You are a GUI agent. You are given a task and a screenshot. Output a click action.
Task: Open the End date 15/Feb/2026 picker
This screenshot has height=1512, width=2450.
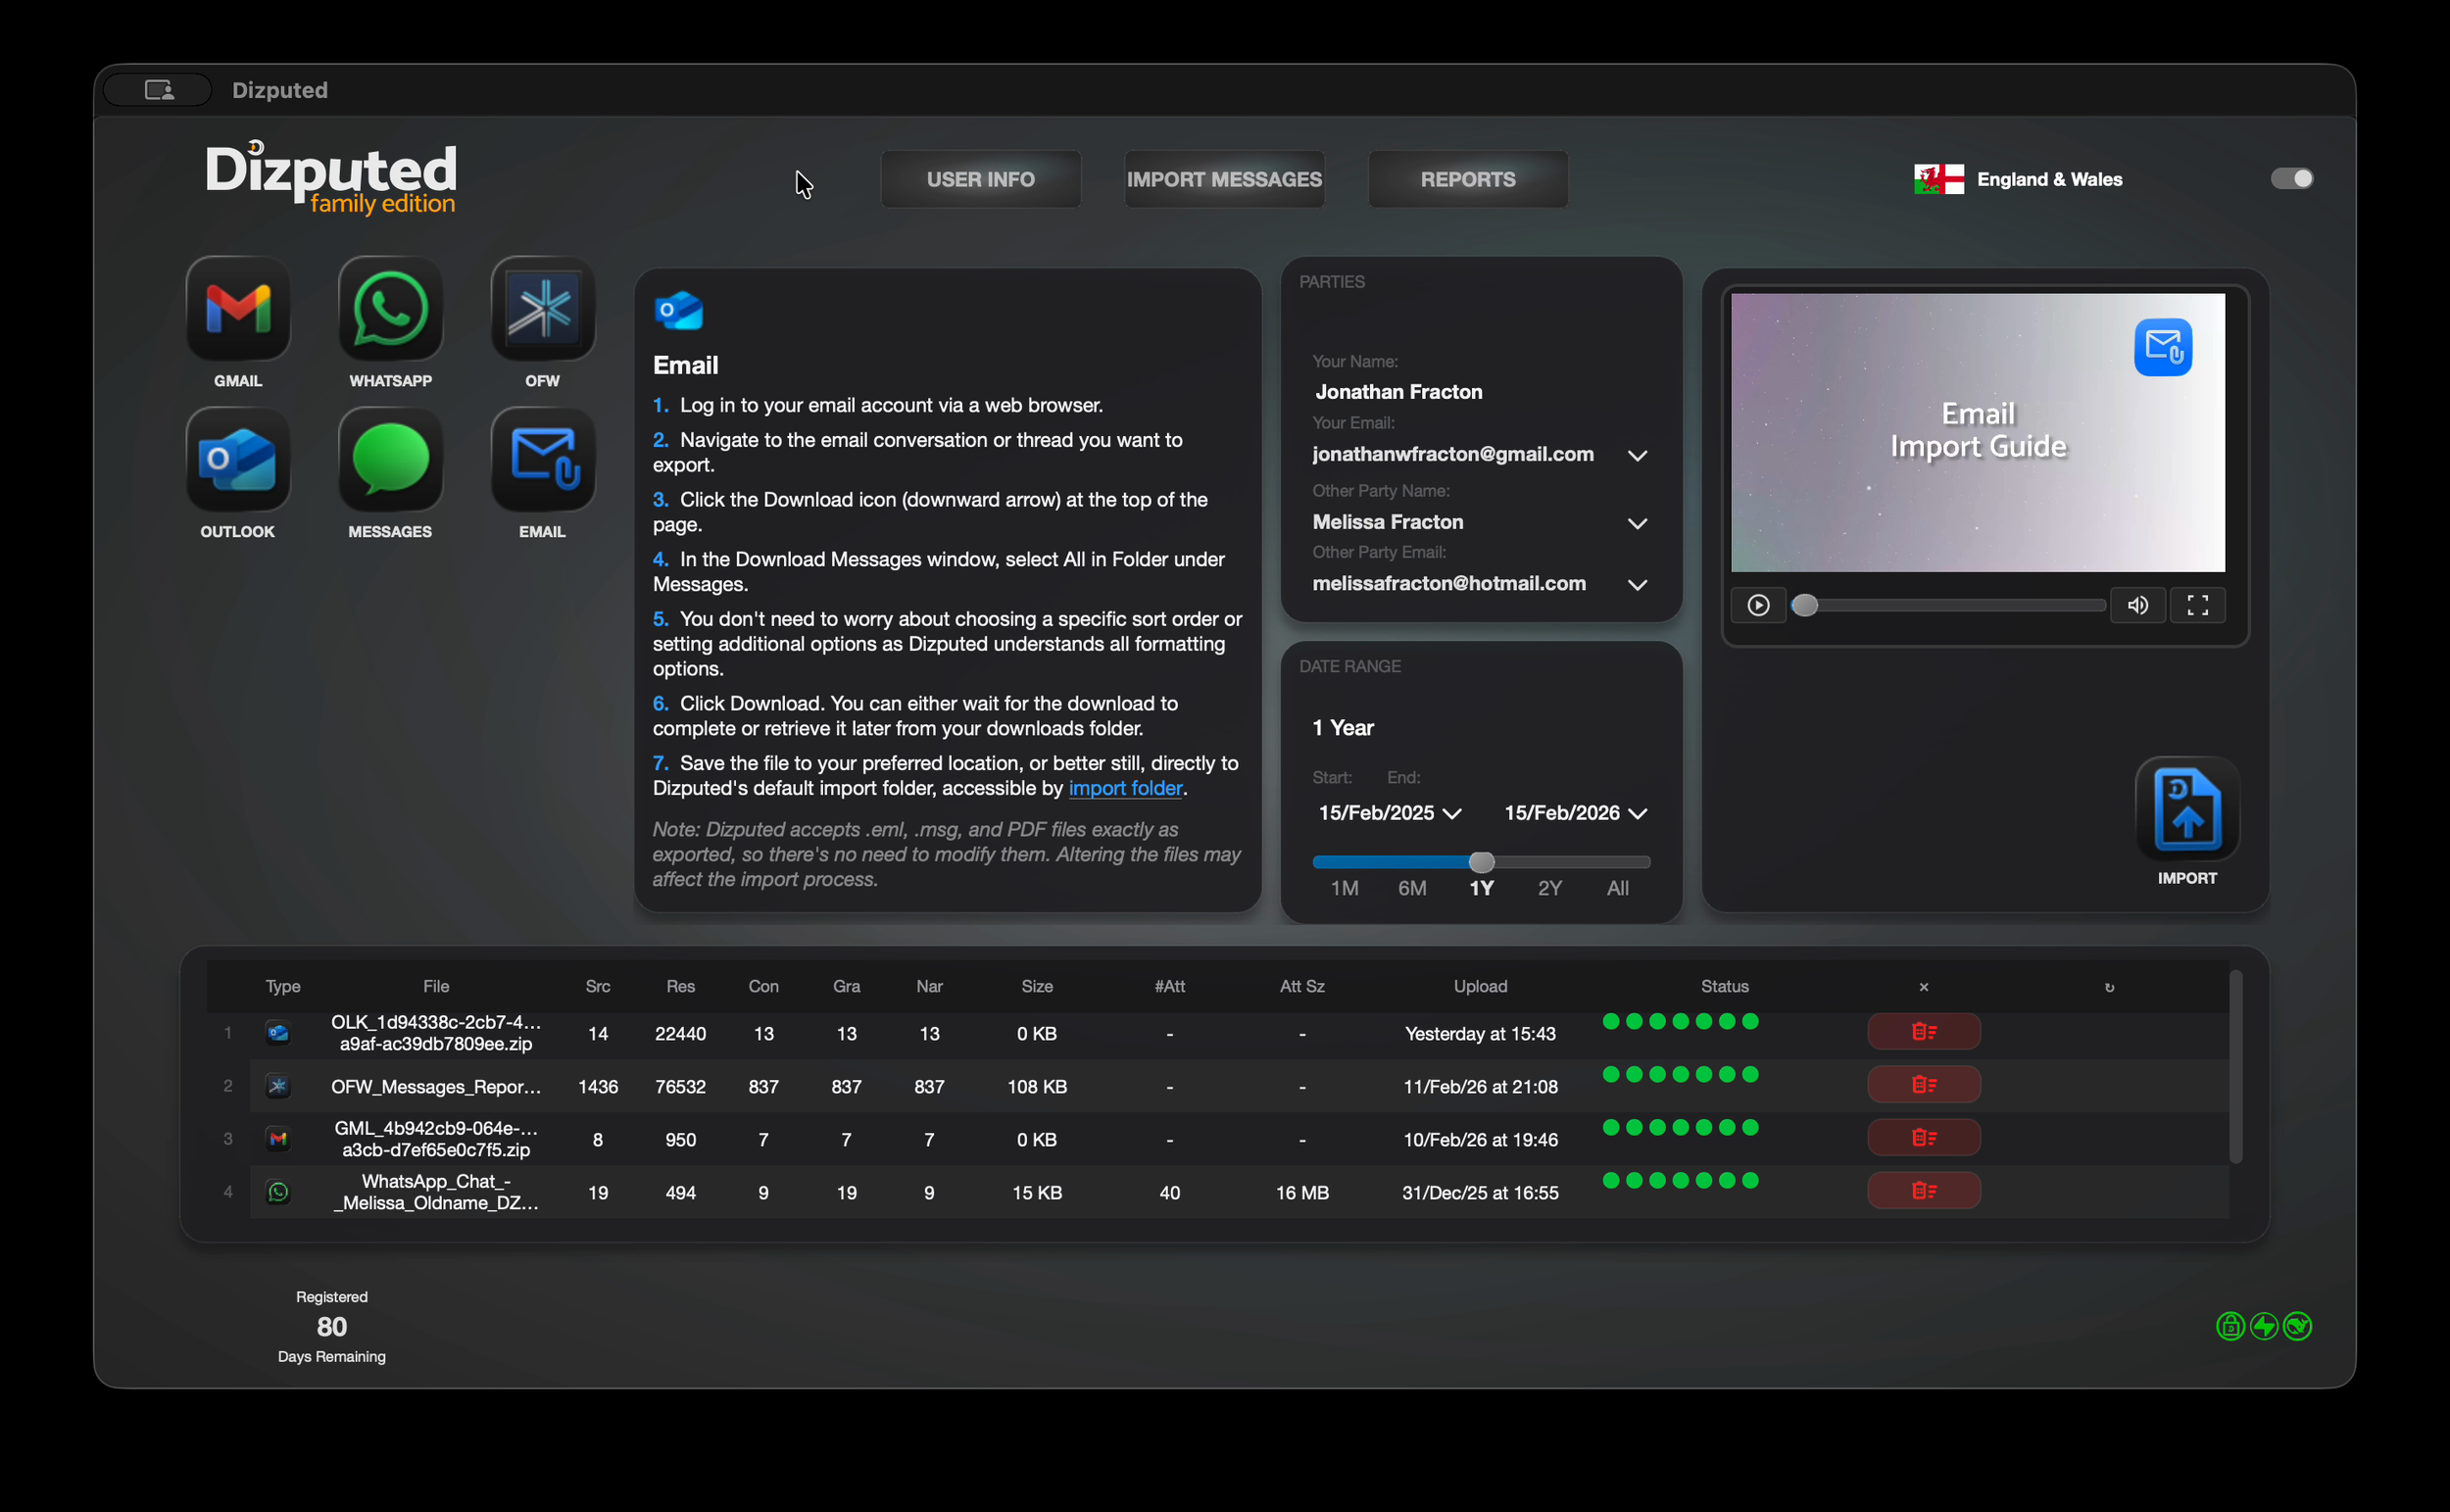click(x=1576, y=813)
